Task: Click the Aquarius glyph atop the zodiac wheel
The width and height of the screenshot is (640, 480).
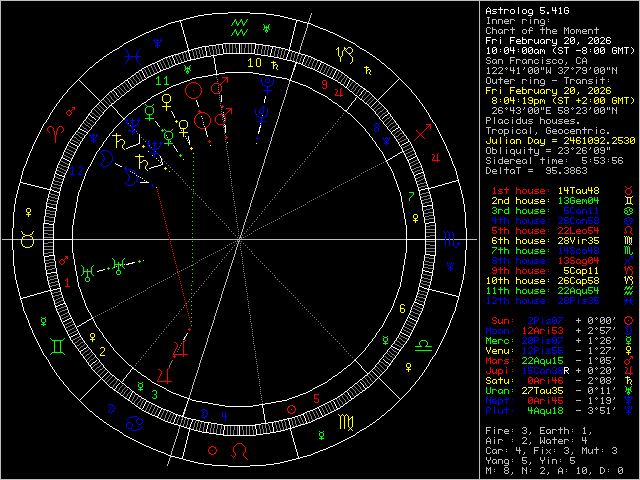Action: 239,25
